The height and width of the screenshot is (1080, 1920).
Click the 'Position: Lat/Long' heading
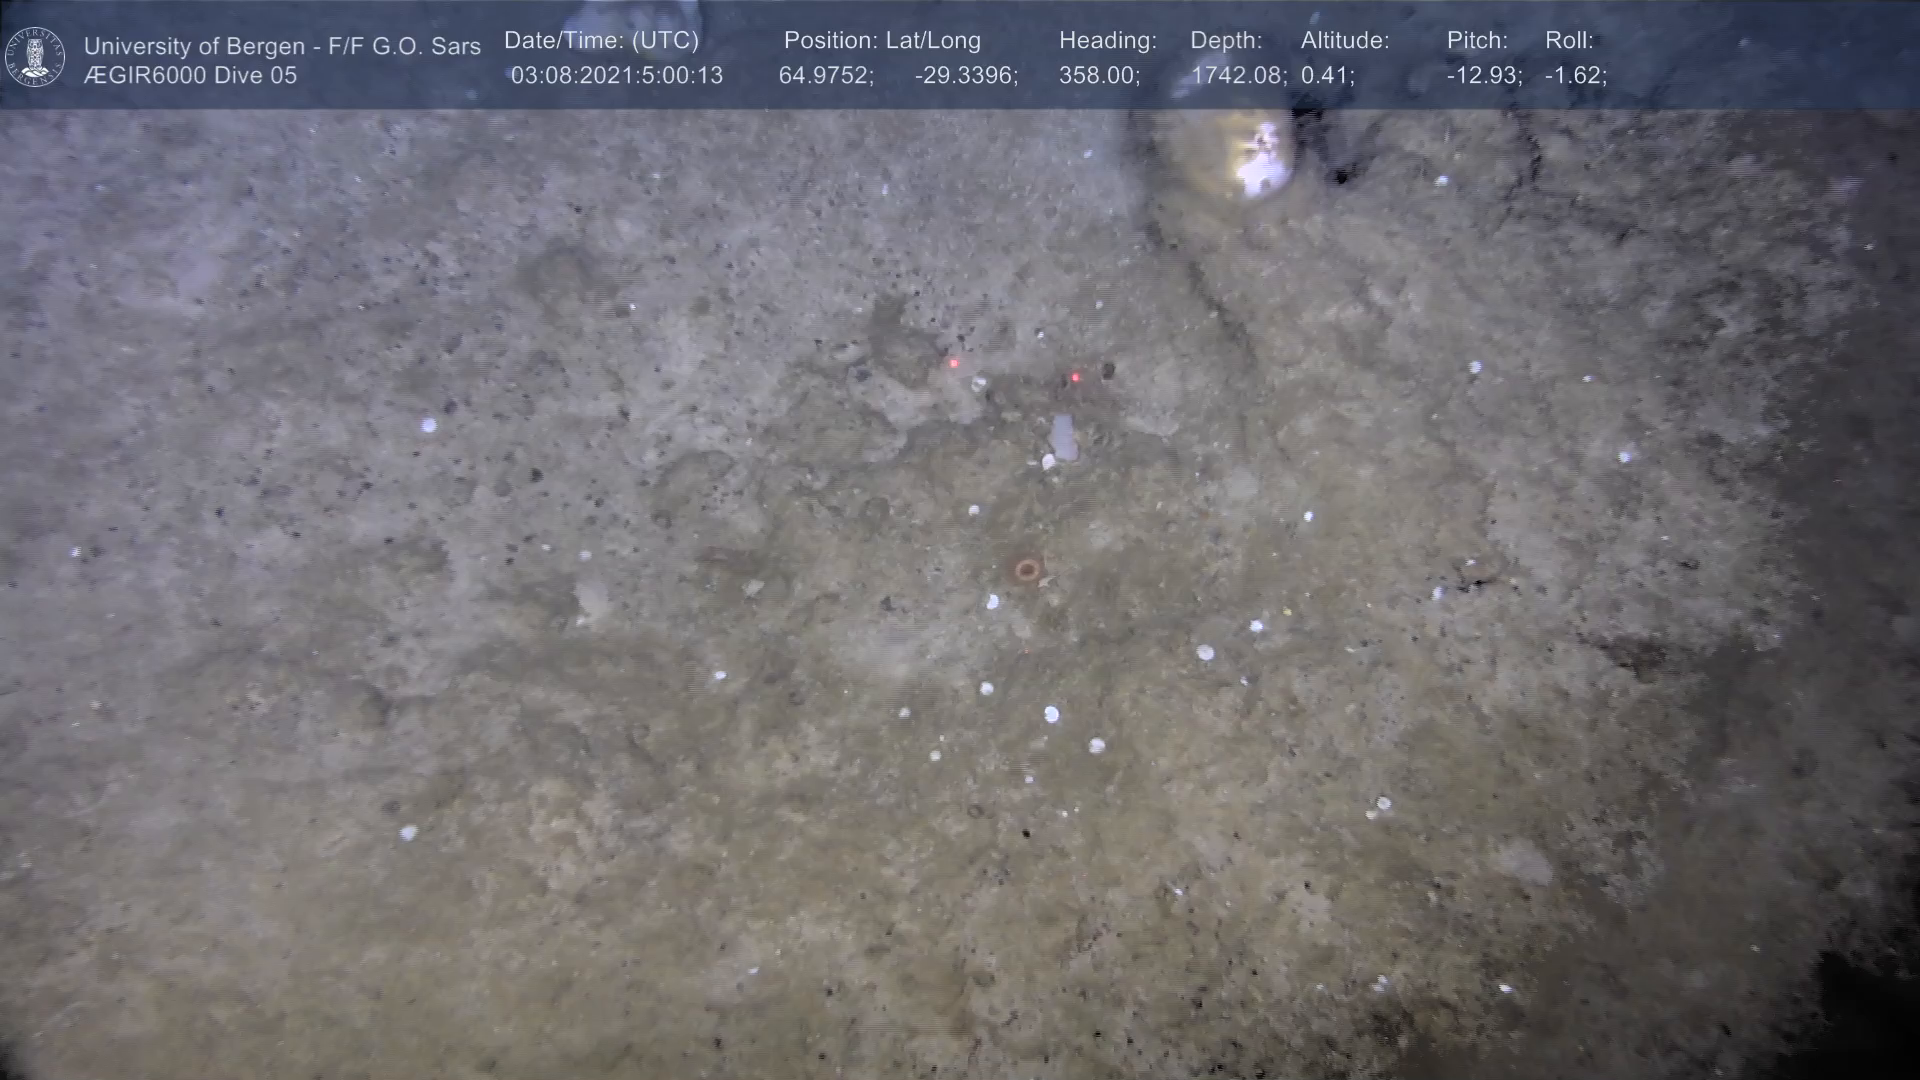click(x=882, y=41)
